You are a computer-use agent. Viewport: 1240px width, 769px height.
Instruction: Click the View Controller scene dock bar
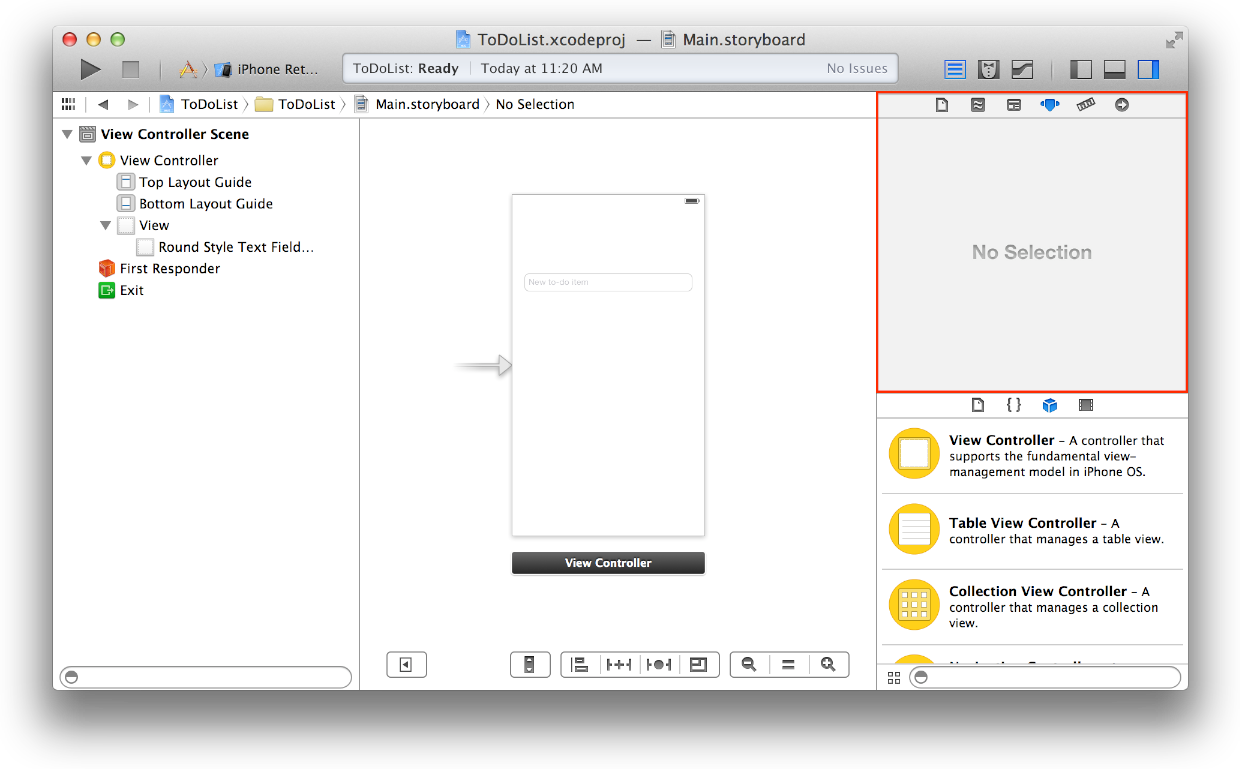click(608, 563)
